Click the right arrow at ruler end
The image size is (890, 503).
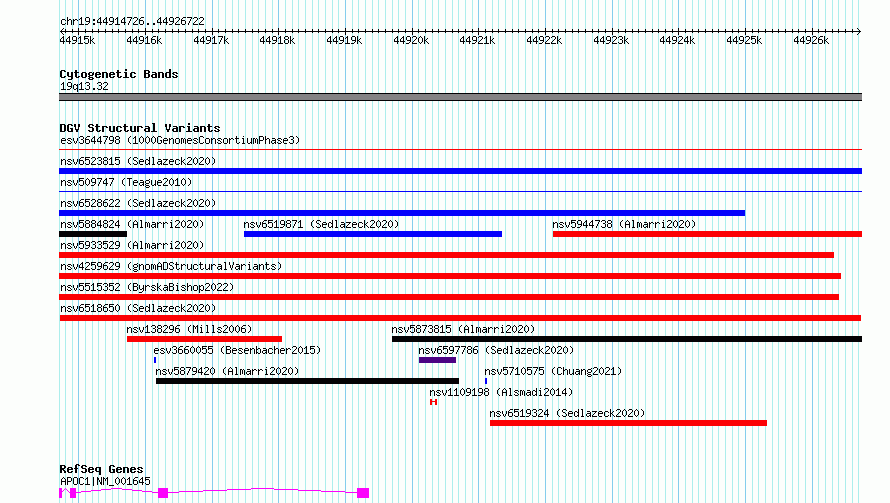tap(859, 31)
